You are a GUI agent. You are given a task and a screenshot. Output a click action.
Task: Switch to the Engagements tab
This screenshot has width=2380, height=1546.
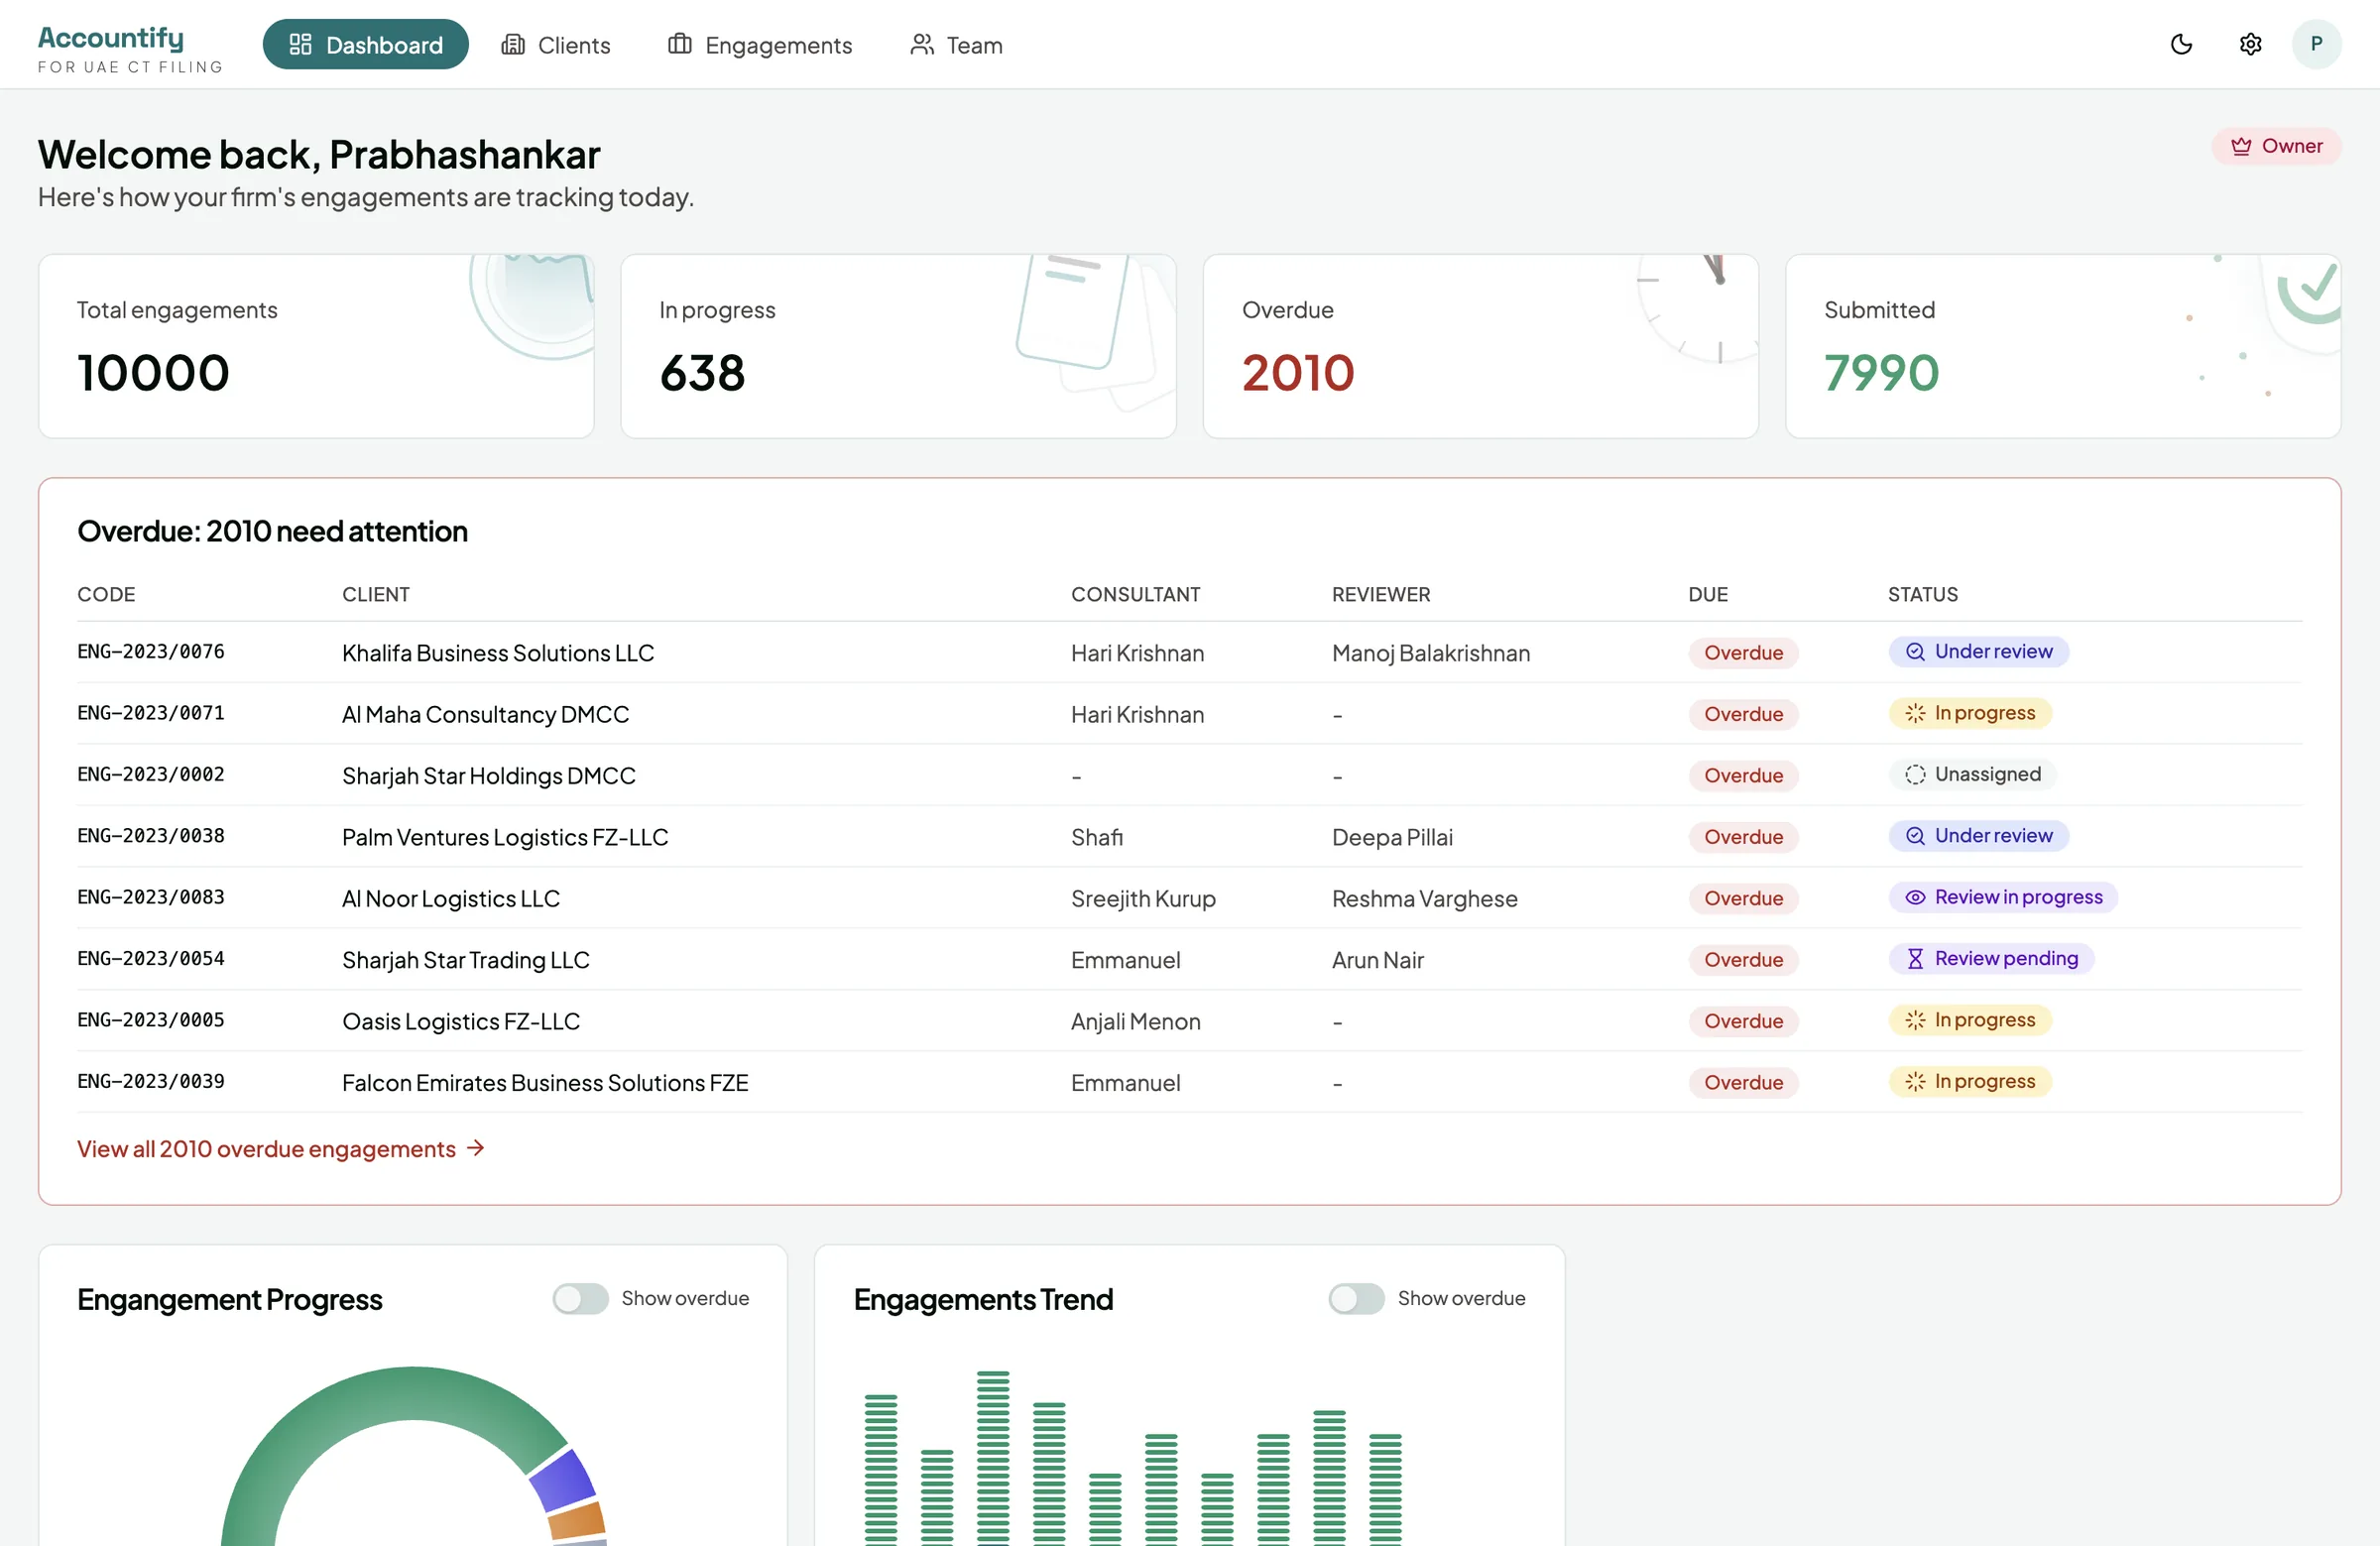click(760, 44)
